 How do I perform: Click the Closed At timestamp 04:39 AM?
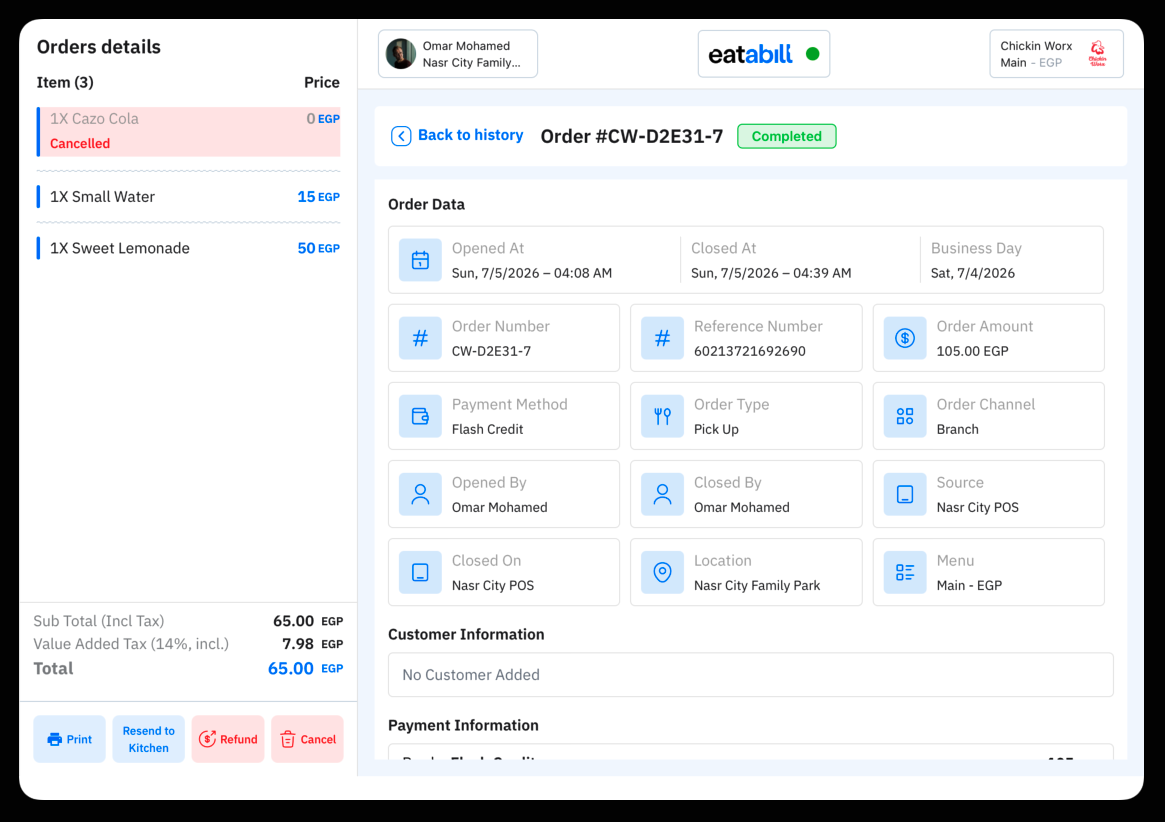click(771, 273)
